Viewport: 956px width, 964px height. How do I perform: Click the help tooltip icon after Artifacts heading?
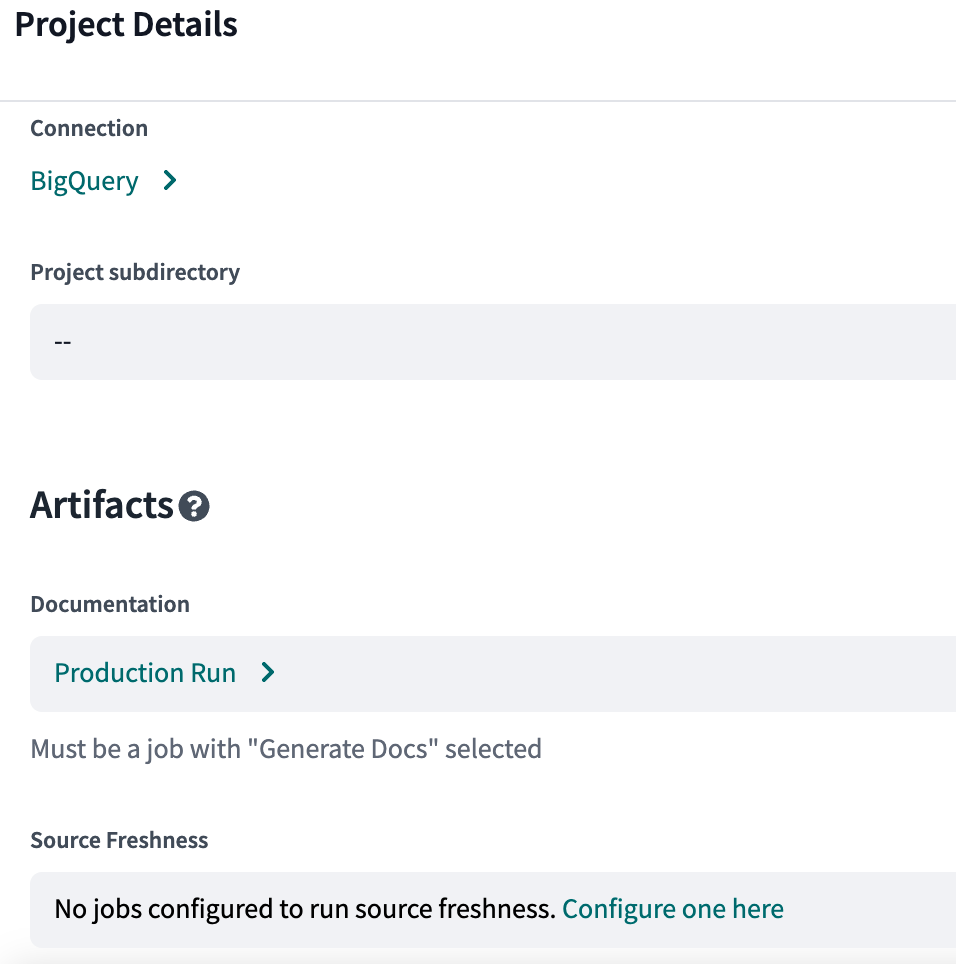195,506
